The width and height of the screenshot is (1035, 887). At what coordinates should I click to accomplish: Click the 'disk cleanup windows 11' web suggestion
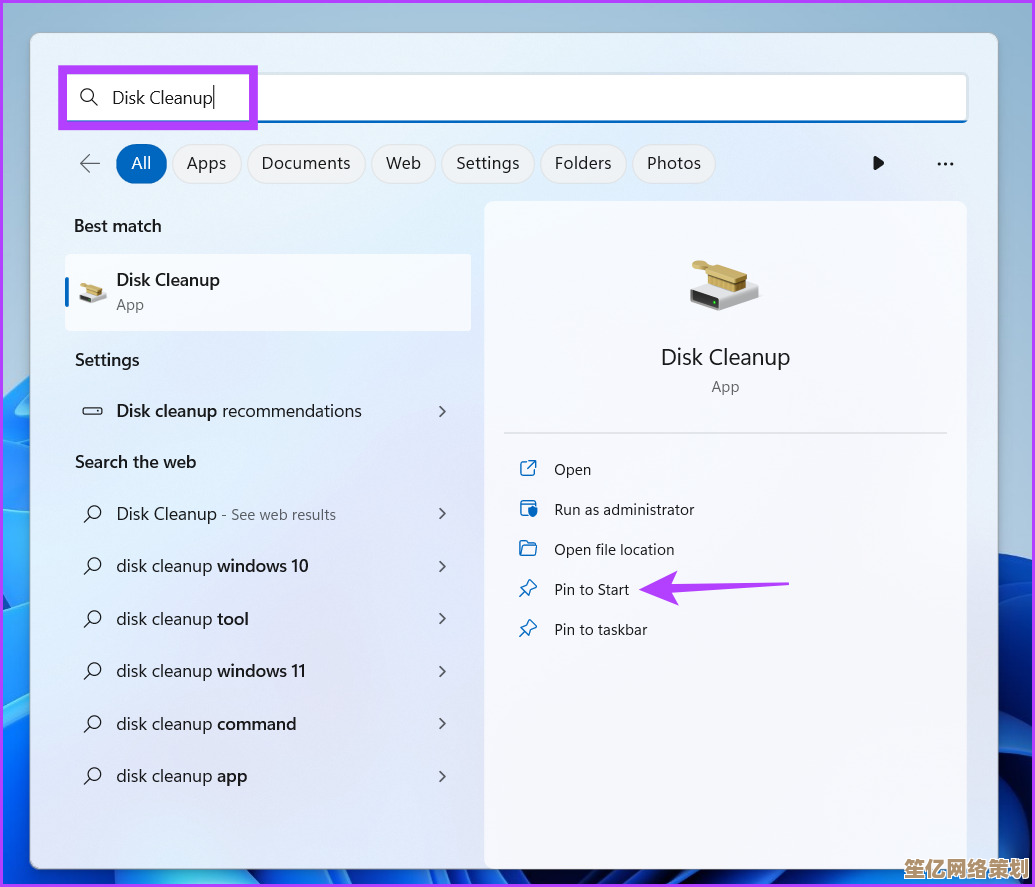point(211,671)
